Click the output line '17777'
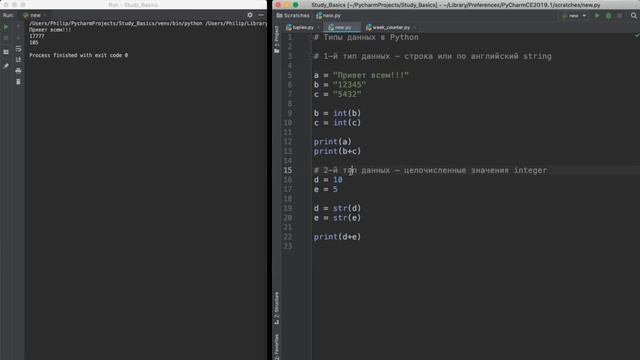This screenshot has width=640, height=360. pos(37,36)
